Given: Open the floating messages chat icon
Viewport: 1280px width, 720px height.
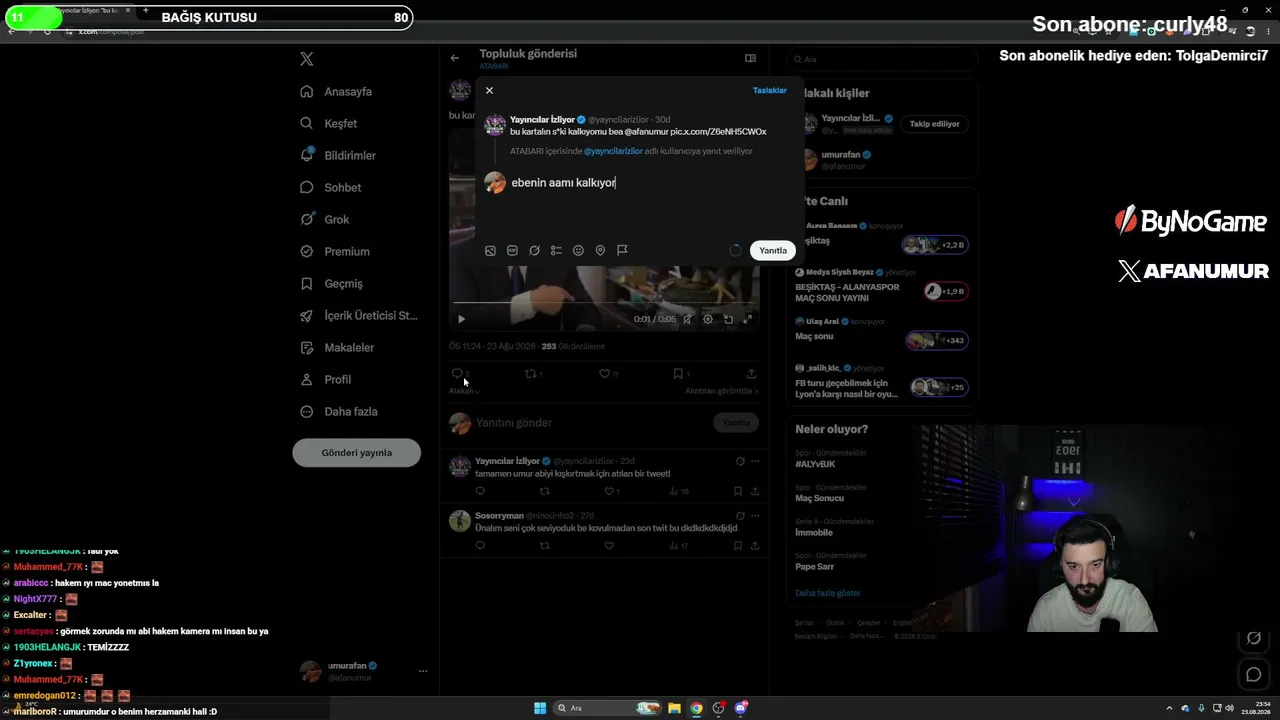Looking at the screenshot, I should click(1253, 675).
